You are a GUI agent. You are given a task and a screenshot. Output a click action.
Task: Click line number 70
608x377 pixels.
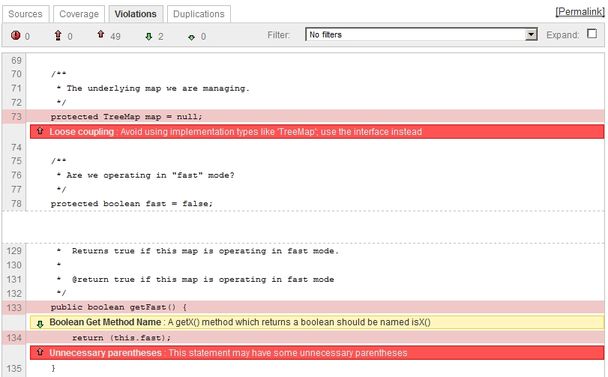(x=16, y=74)
